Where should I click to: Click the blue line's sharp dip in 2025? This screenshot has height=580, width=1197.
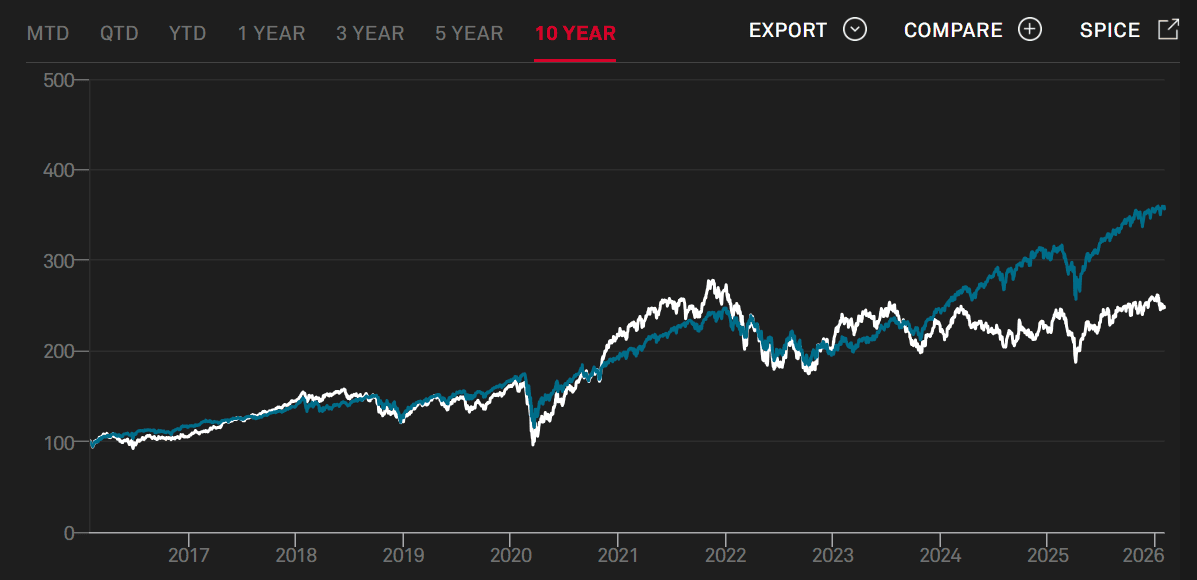(x=1076, y=296)
